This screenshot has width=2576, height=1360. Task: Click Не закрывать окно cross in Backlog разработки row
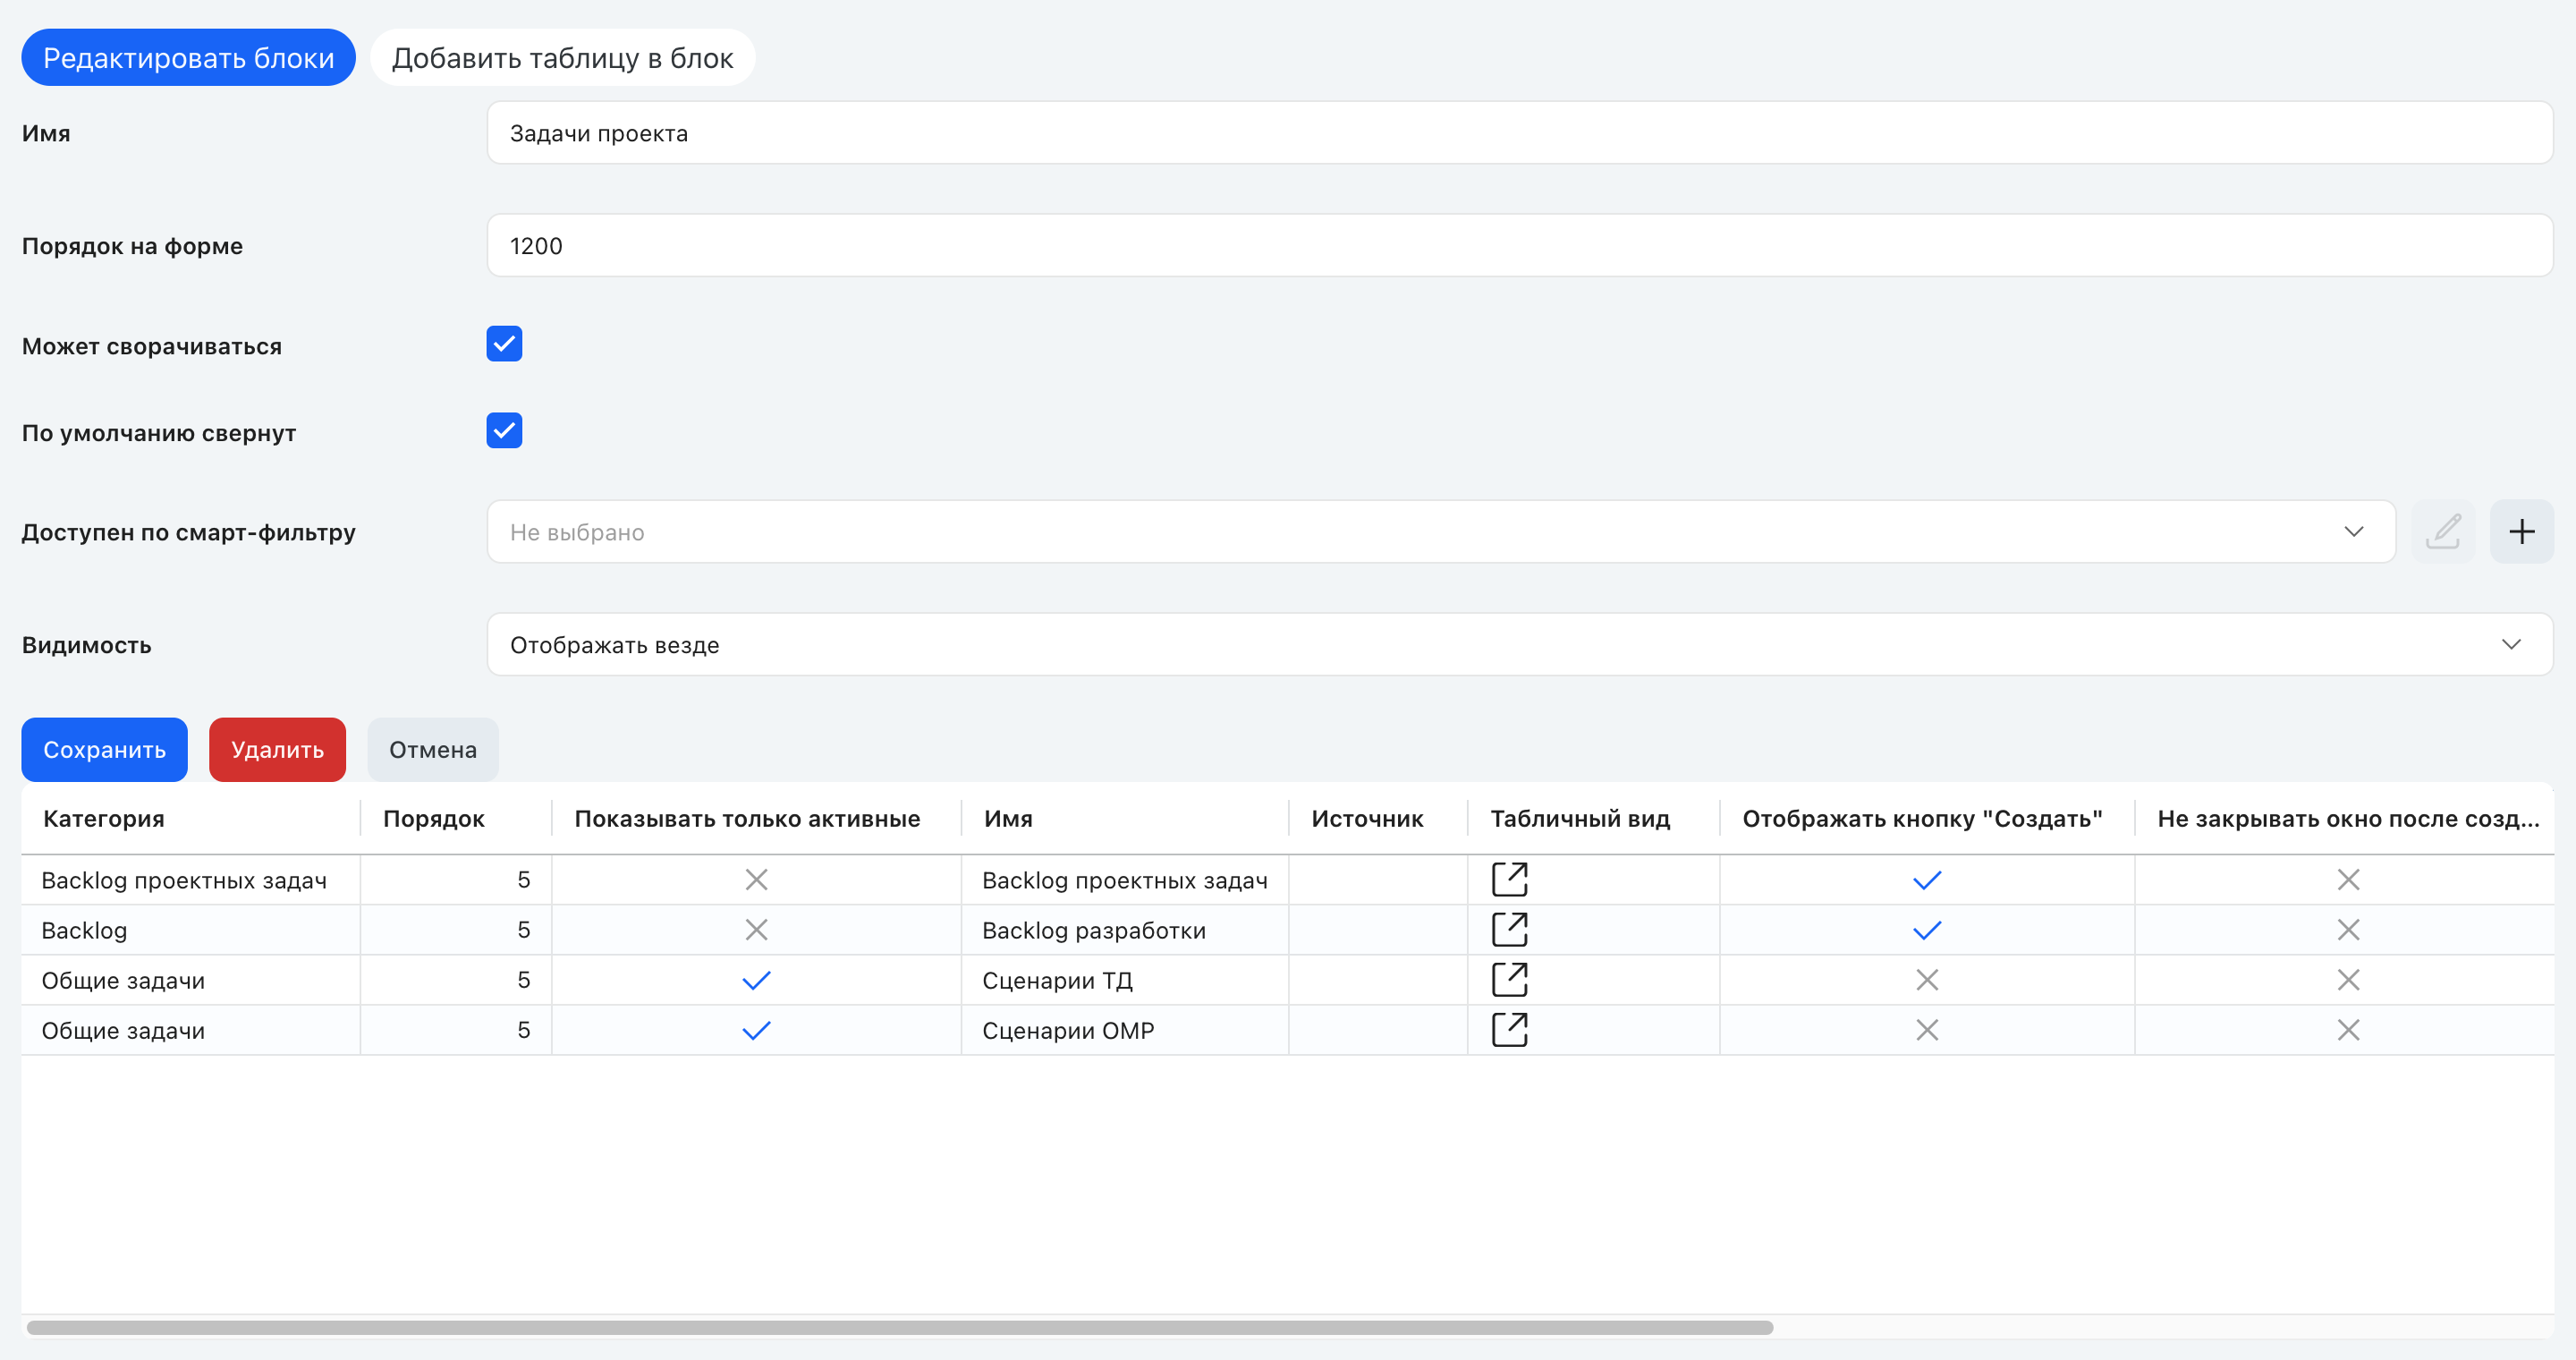(2348, 930)
